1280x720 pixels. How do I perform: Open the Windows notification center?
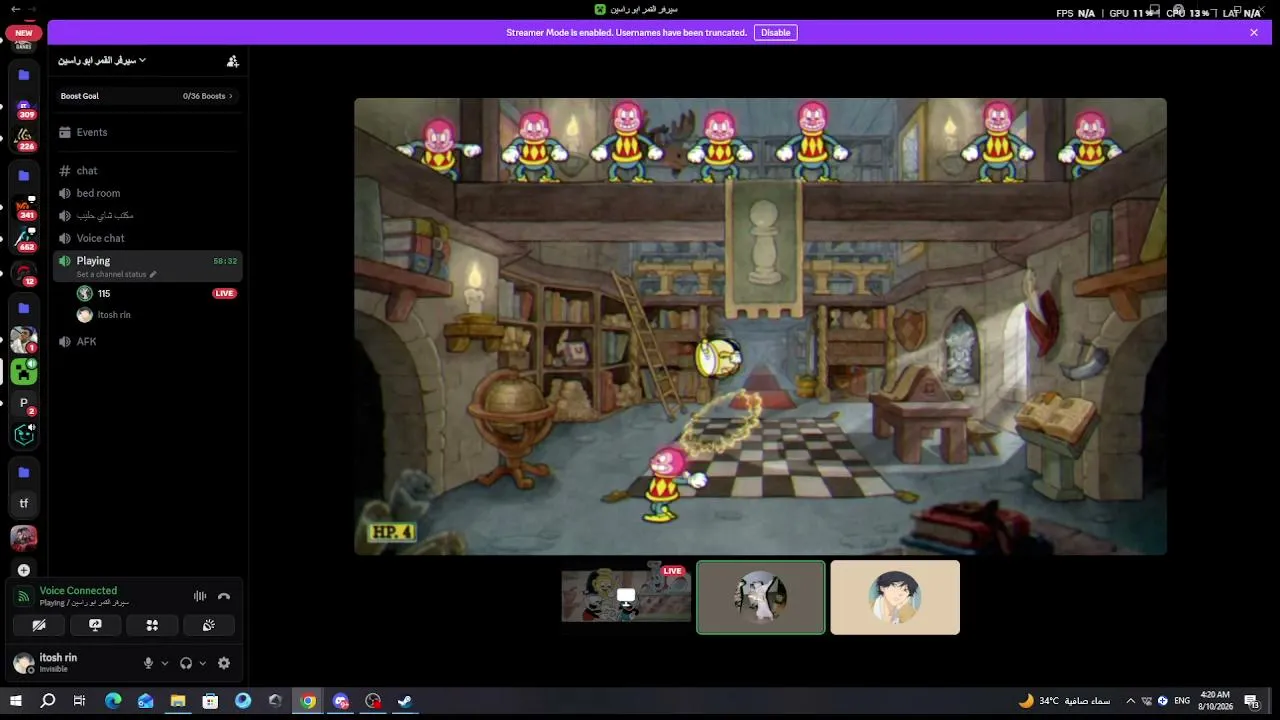click(x=1252, y=701)
